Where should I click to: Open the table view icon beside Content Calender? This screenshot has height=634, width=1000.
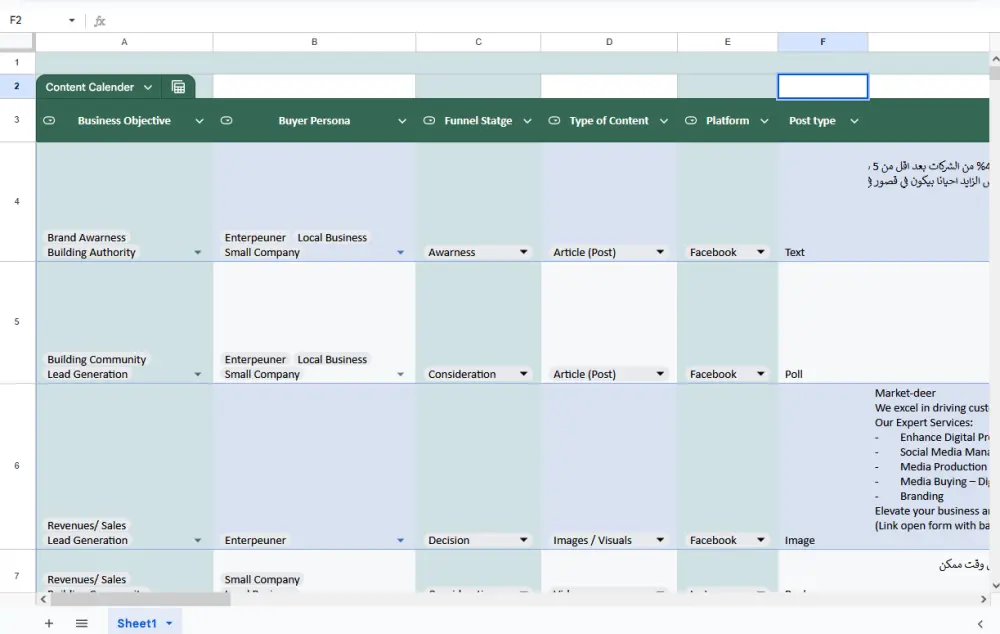tap(179, 87)
